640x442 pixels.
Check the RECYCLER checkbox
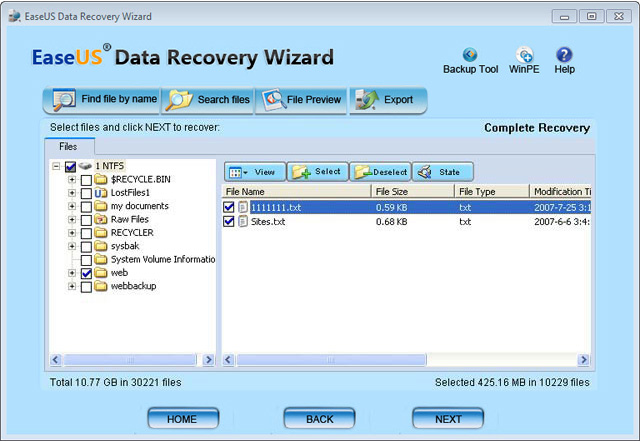pos(86,233)
